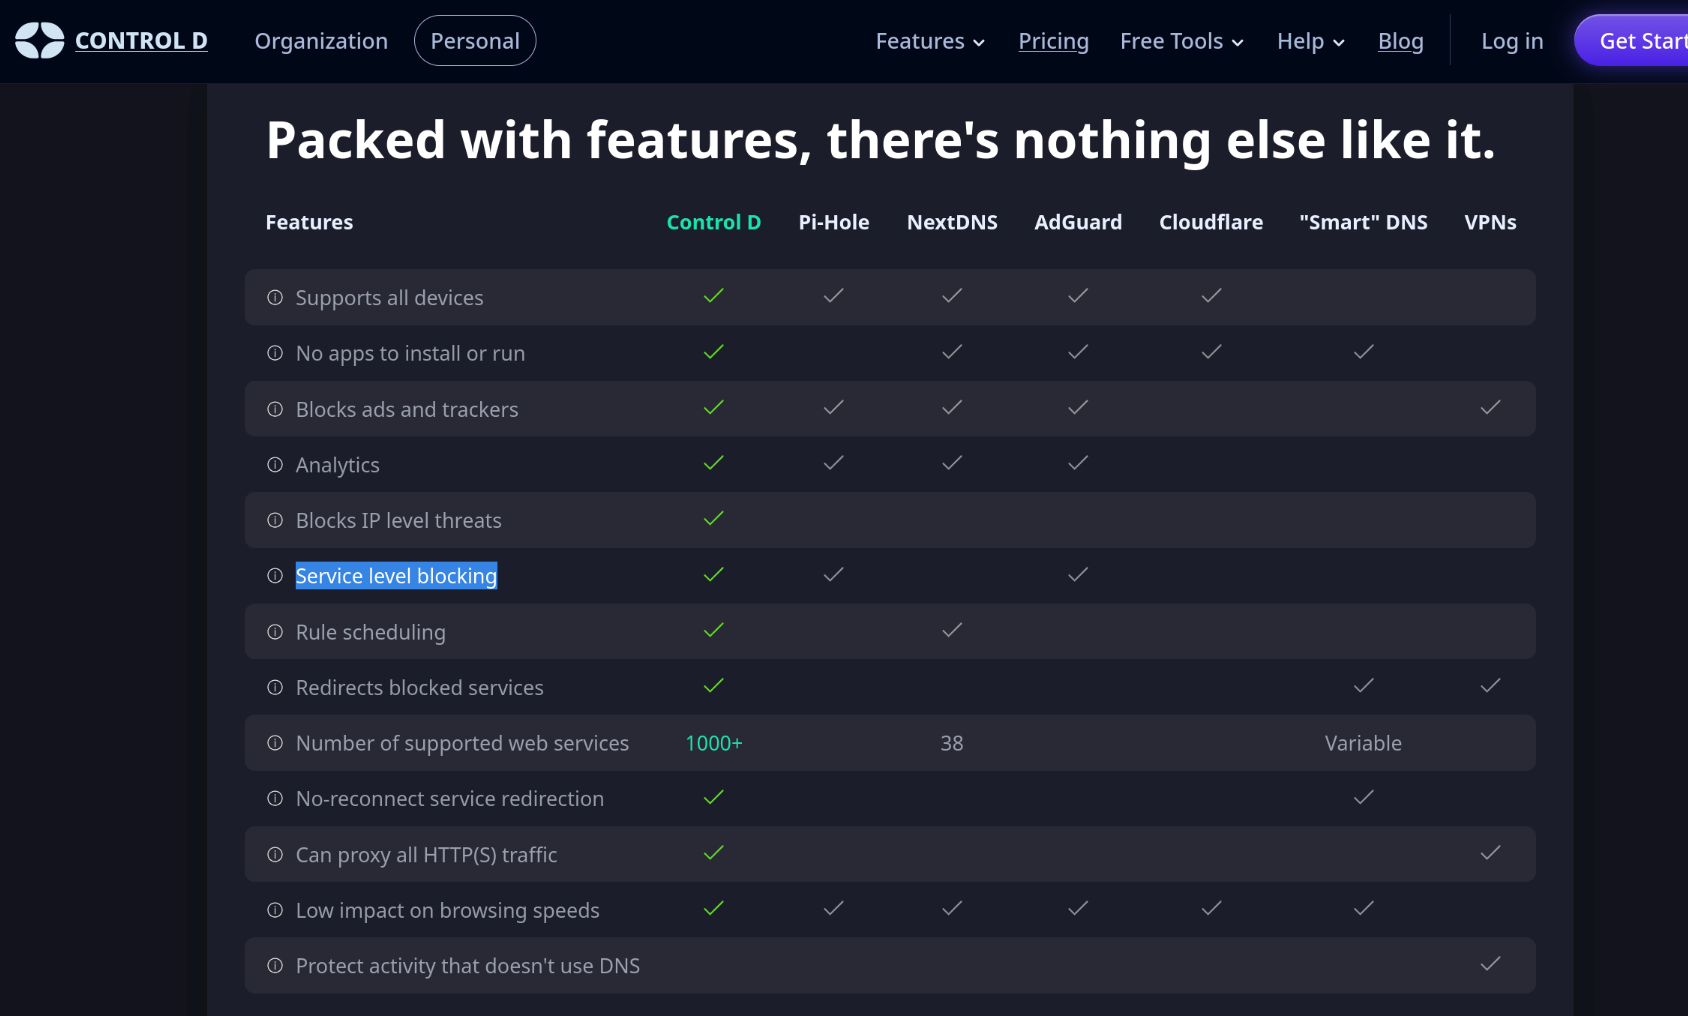Screen dimensions: 1688x1016
Task: Click the Cloudflare column header
Action: tap(1211, 222)
